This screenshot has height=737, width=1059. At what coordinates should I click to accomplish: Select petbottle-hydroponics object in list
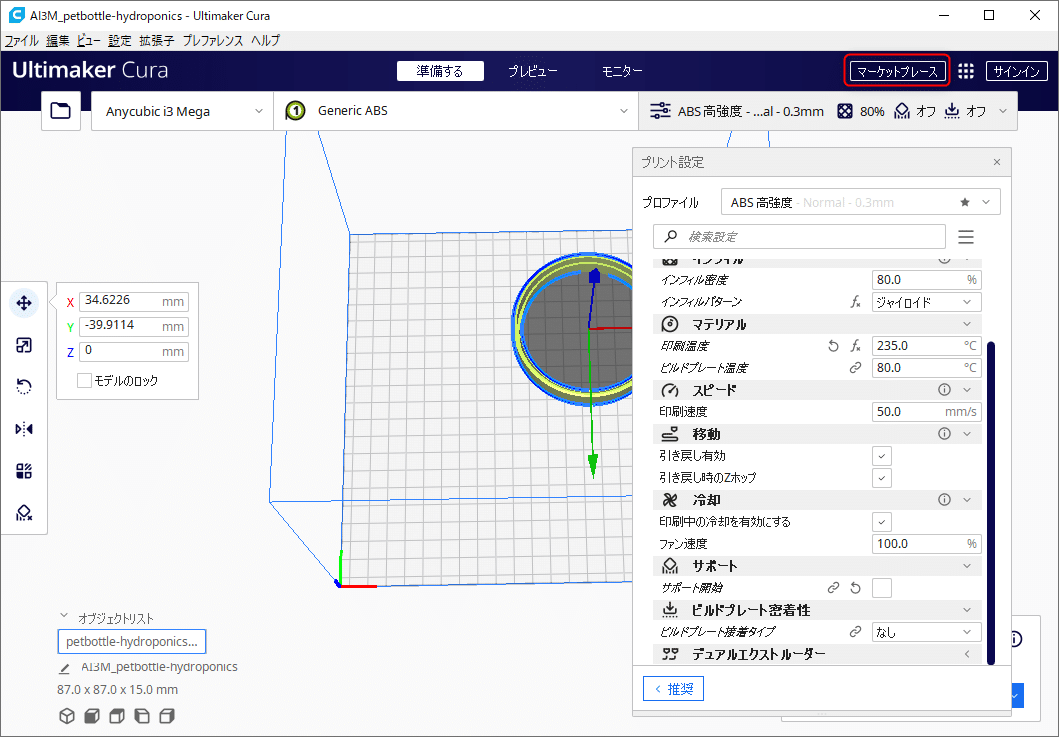132,642
